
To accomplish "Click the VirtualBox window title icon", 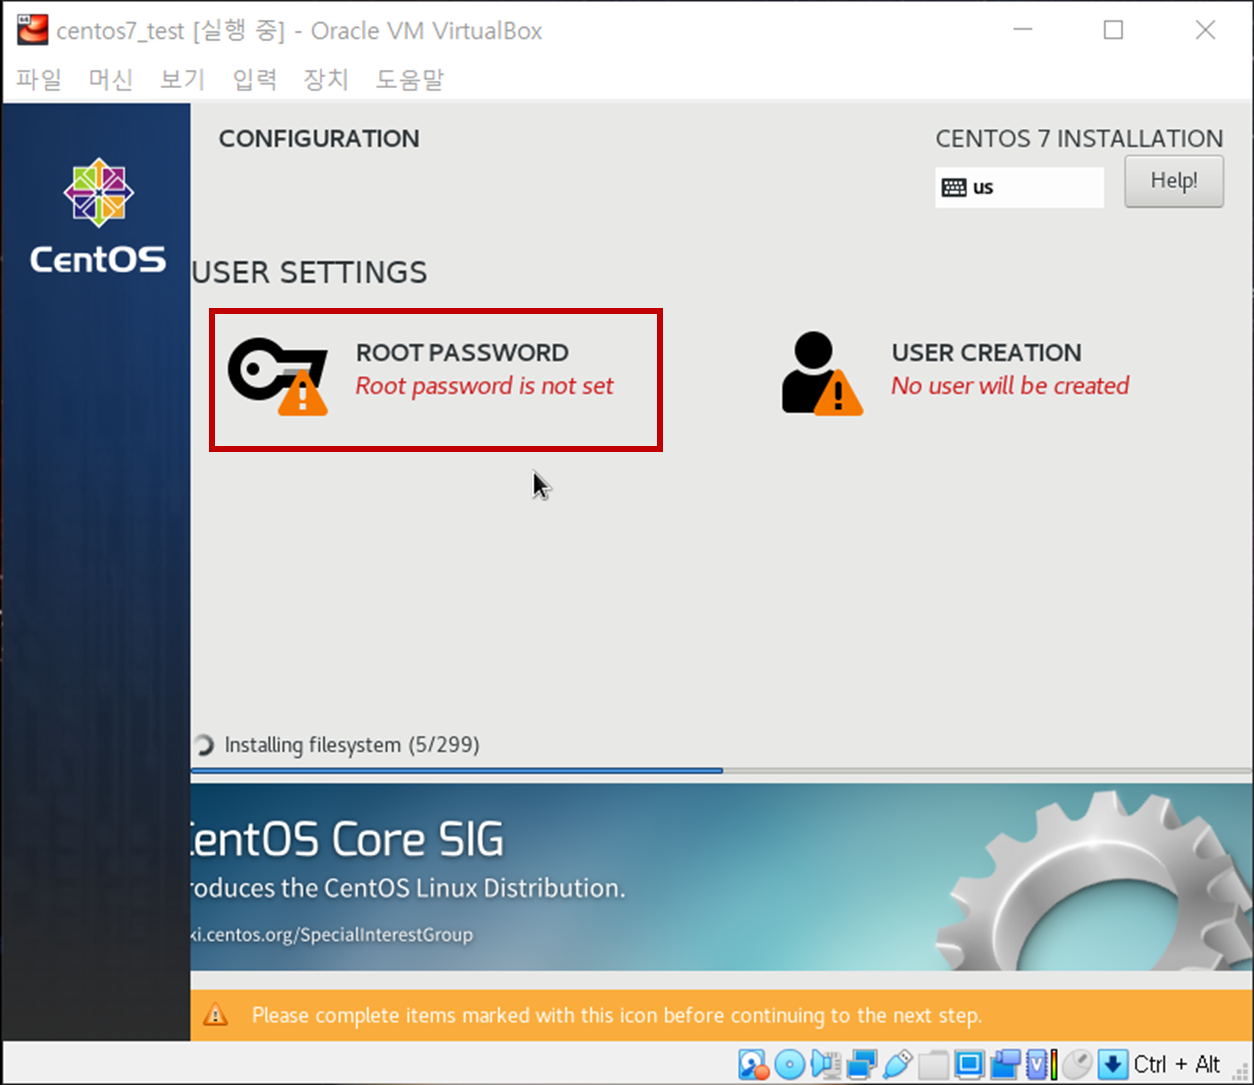I will tap(32, 30).
